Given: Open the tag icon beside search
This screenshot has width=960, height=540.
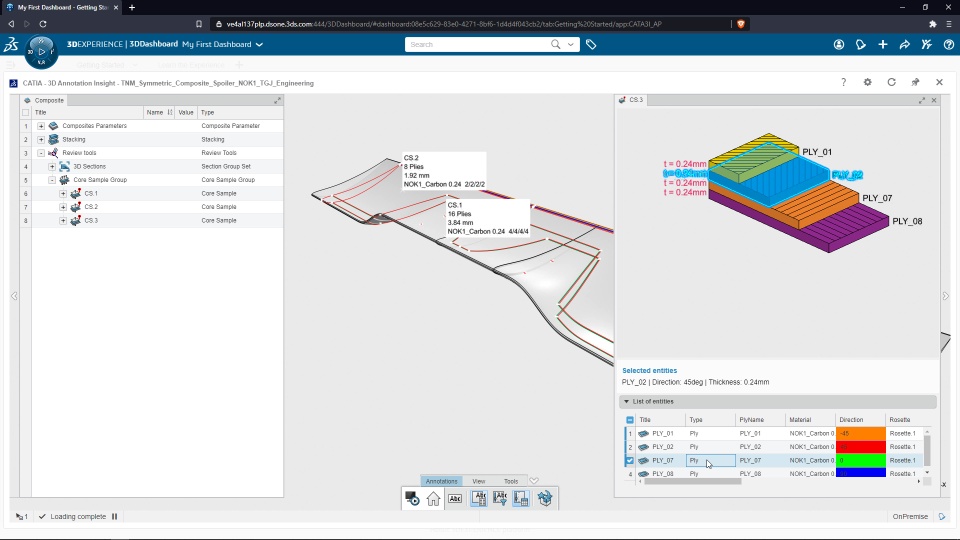Looking at the screenshot, I should pos(591,44).
